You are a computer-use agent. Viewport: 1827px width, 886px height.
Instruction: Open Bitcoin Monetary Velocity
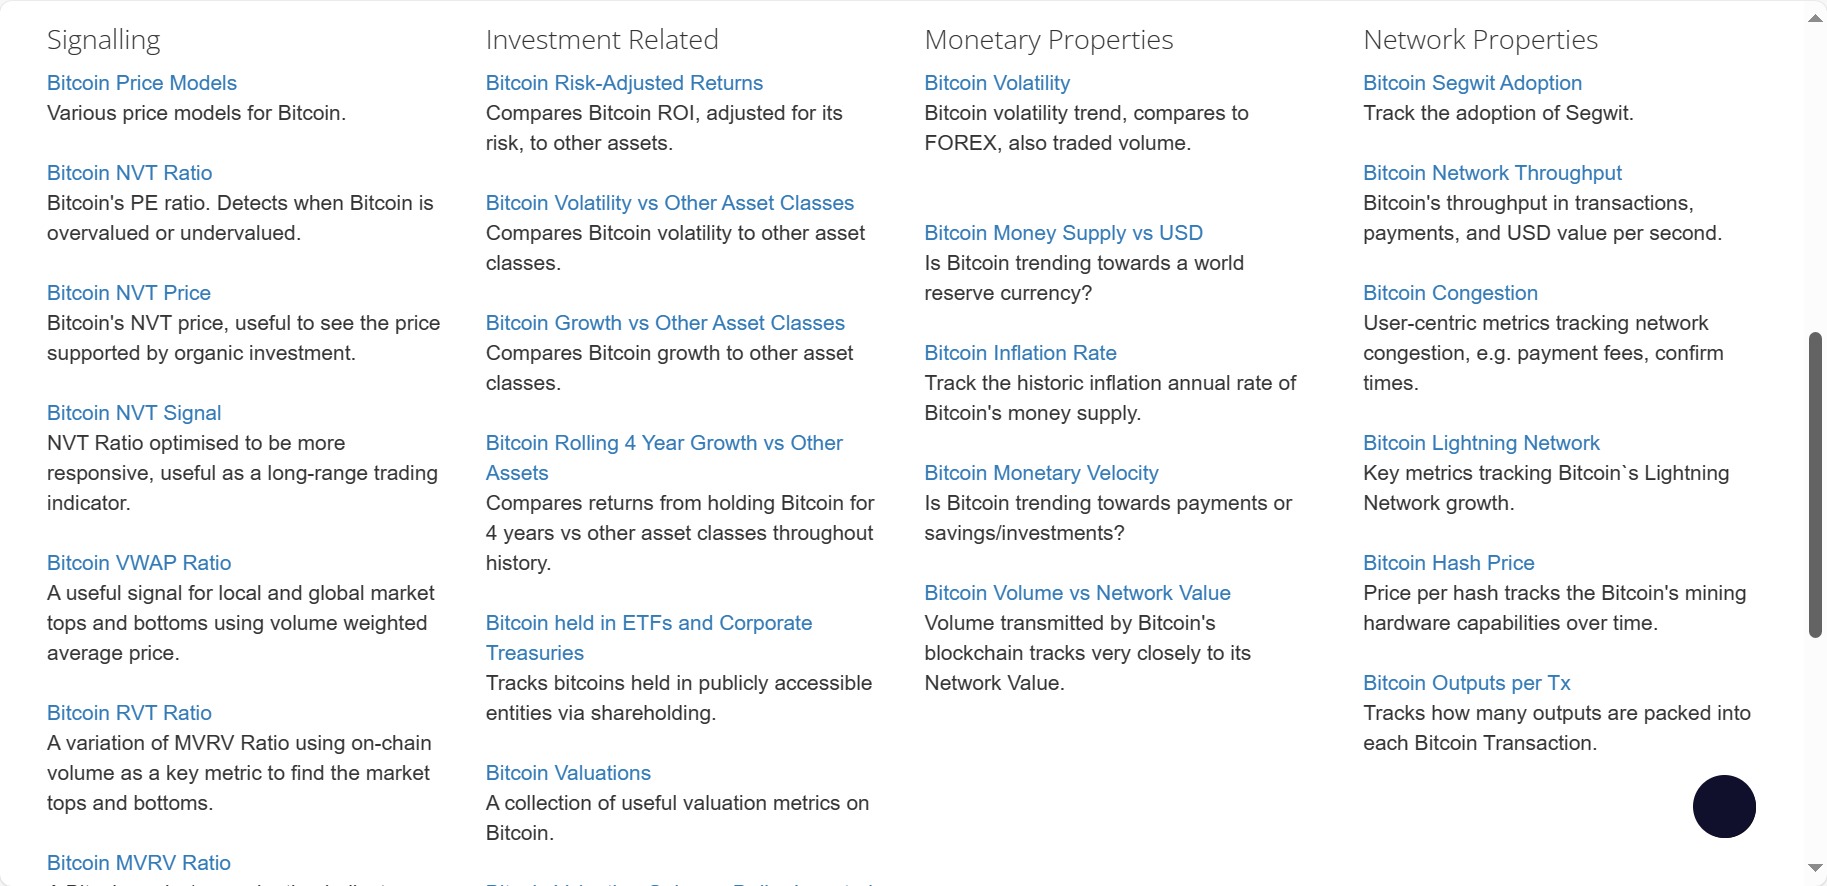tap(1041, 473)
